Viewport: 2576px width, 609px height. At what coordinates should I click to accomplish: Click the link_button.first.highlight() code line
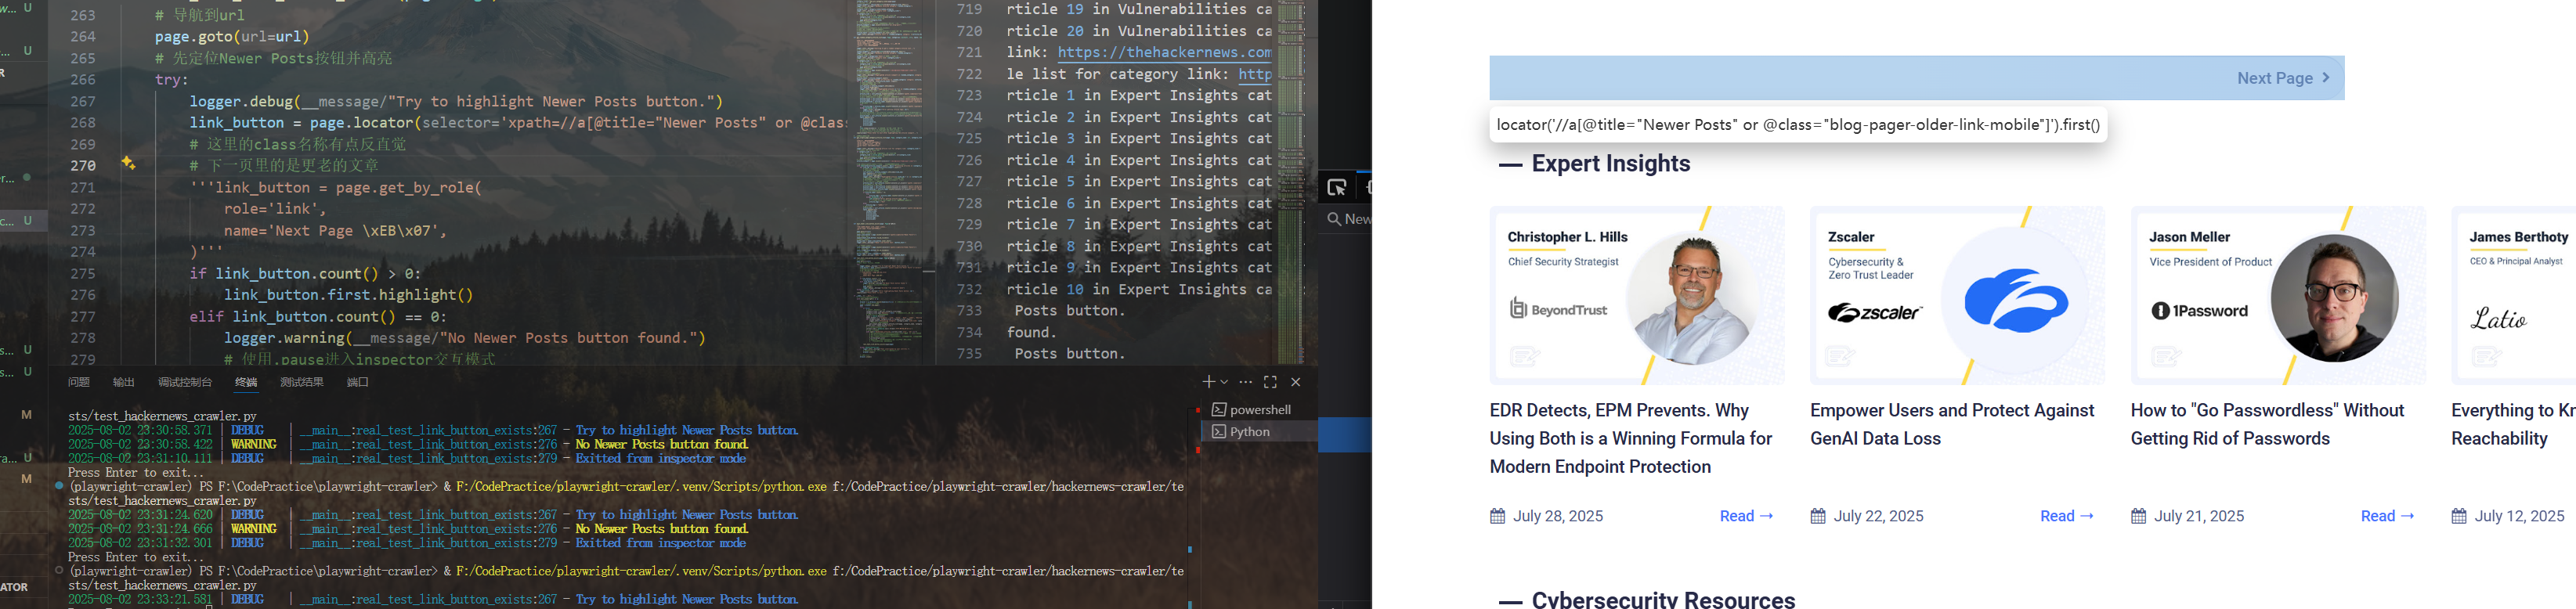click(x=348, y=295)
